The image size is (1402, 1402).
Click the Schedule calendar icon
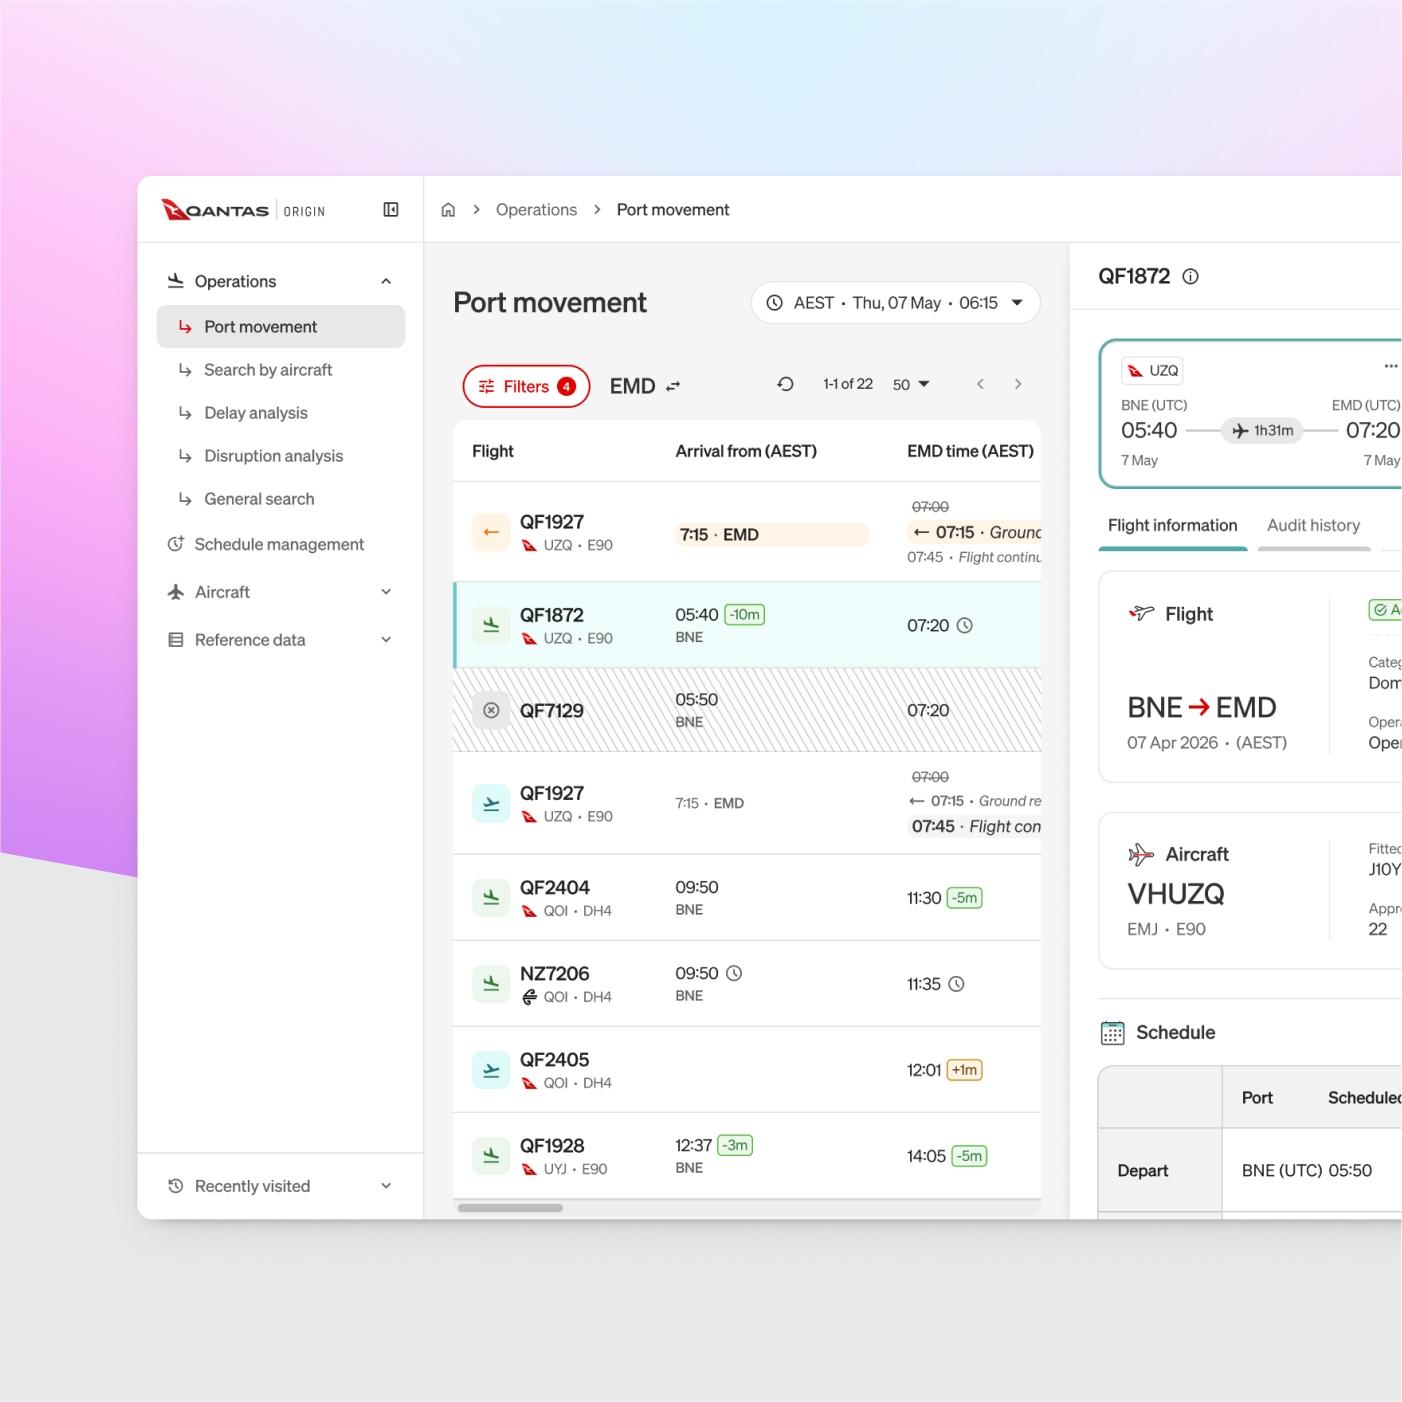(x=1112, y=1033)
